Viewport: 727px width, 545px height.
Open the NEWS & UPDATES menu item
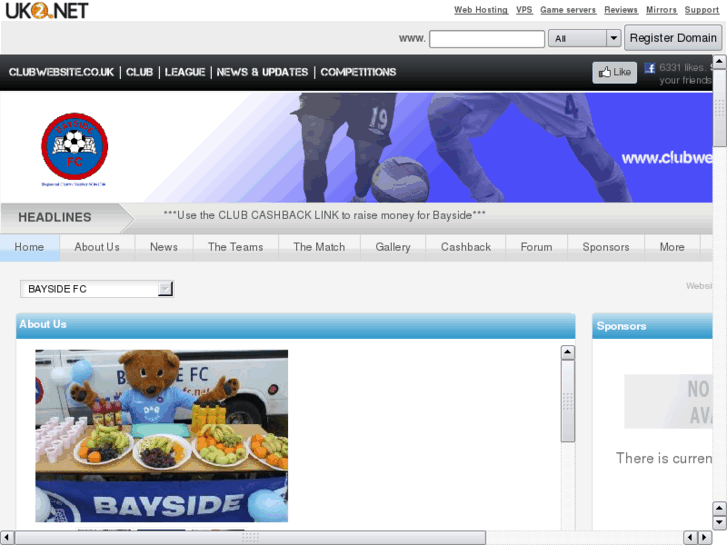click(262, 72)
